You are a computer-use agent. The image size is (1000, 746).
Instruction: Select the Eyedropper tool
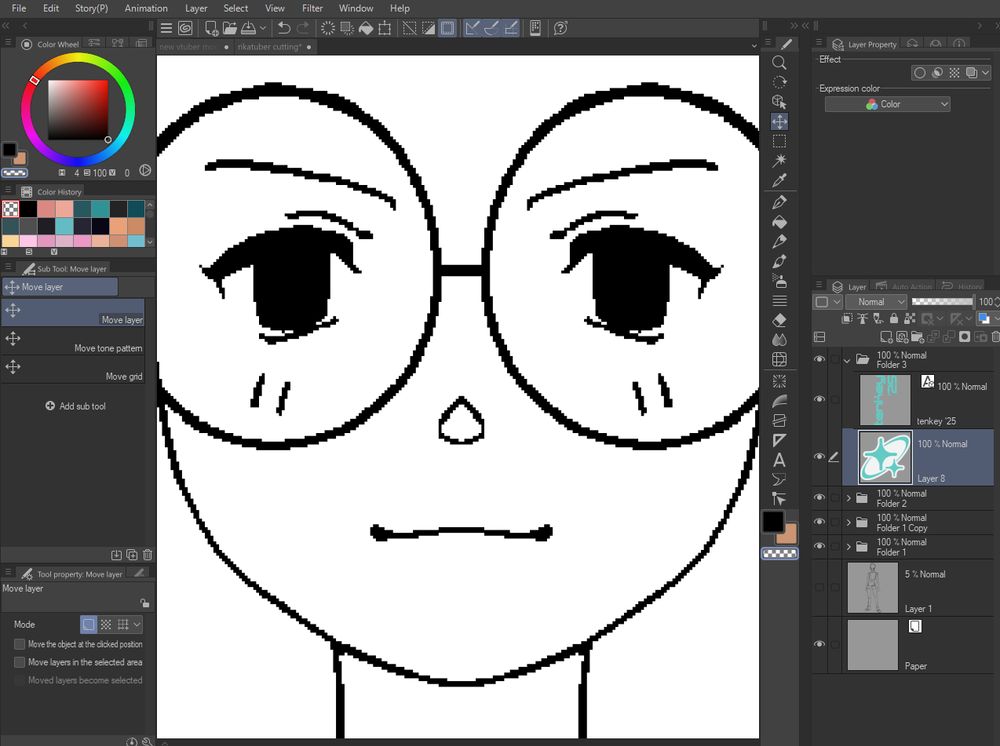[779, 180]
